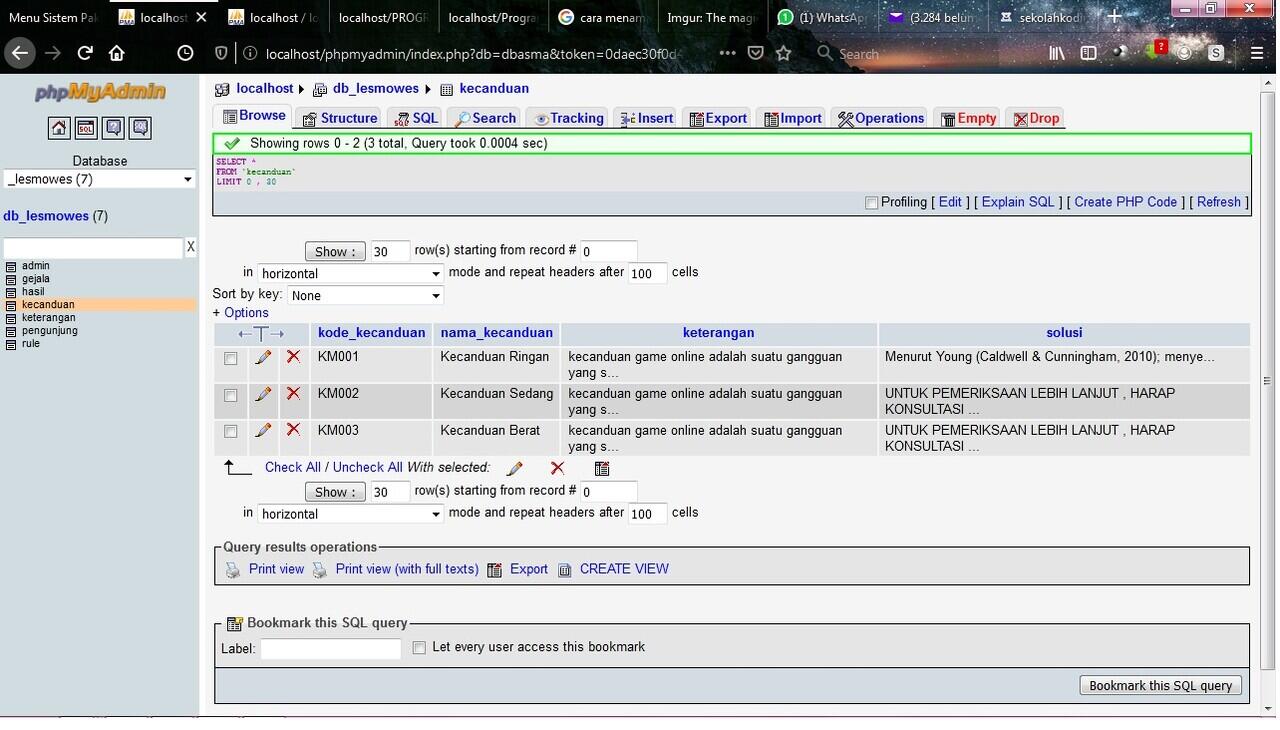Click the Bookmark this SQL query button
Viewport: 1280px width, 730px height.
click(1161, 685)
